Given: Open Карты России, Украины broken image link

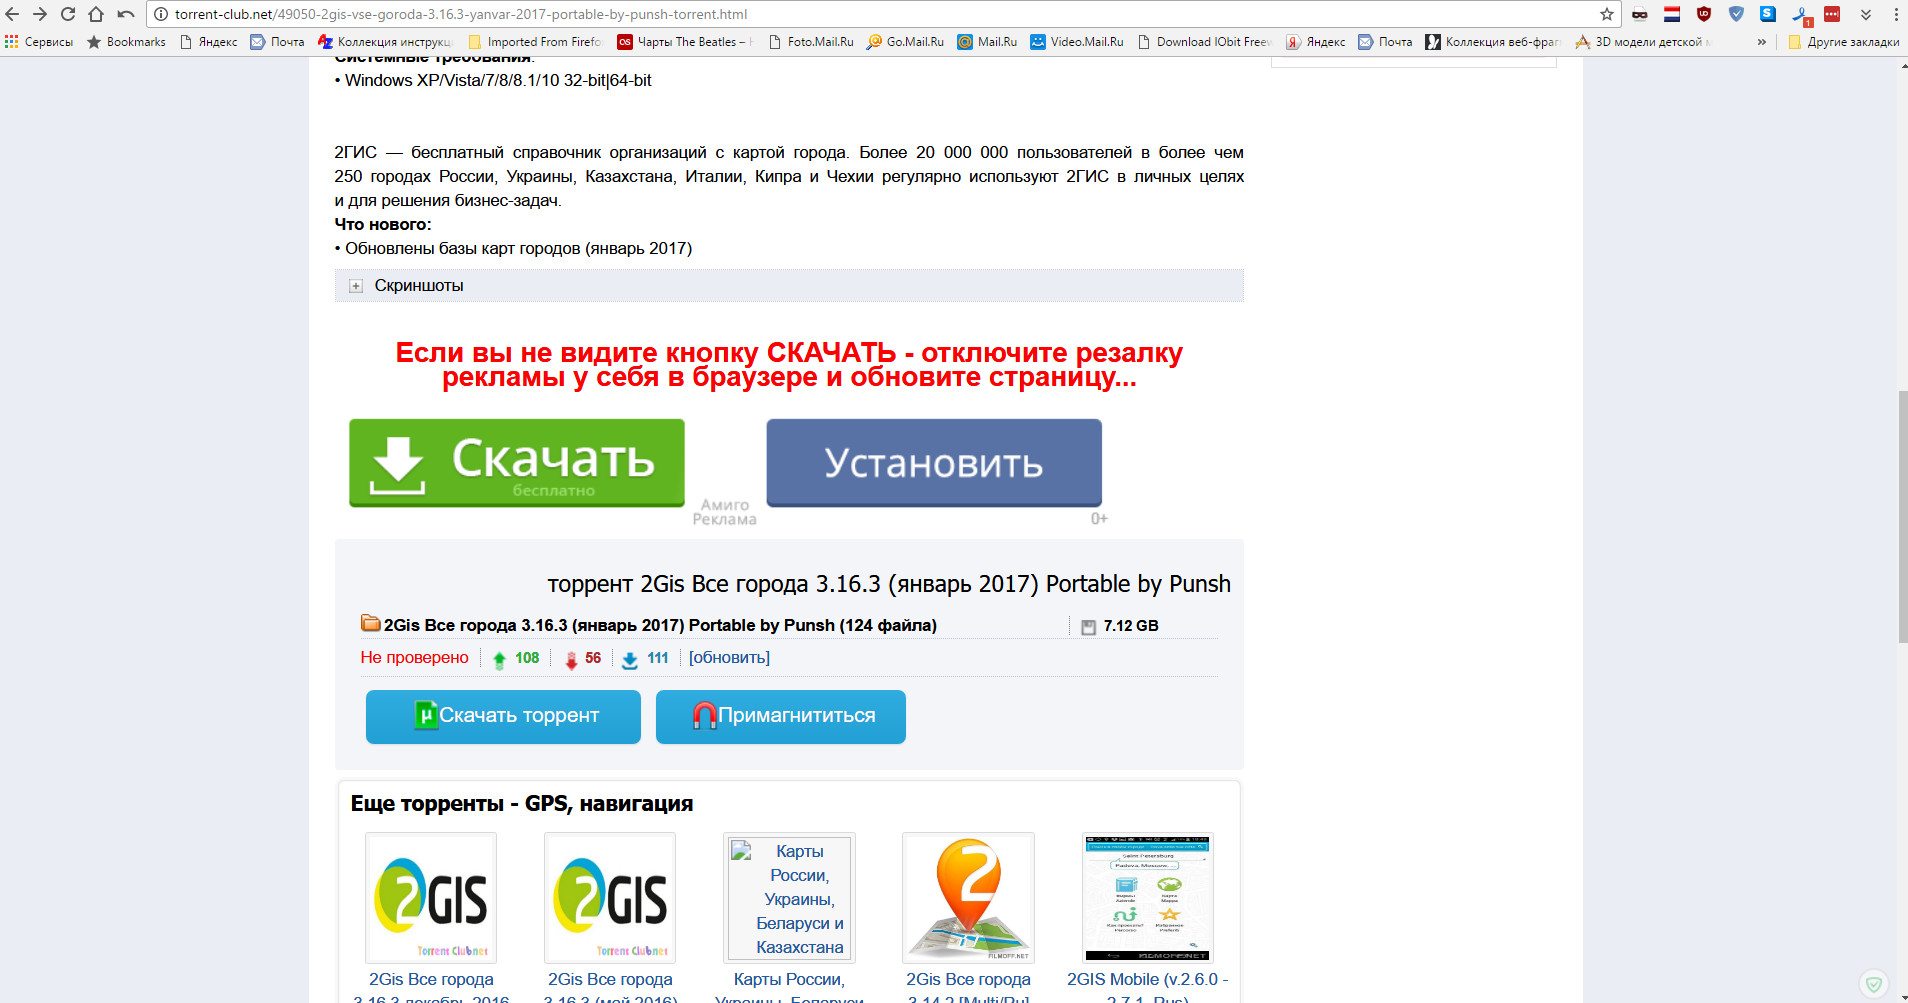Looking at the screenshot, I should (x=789, y=898).
